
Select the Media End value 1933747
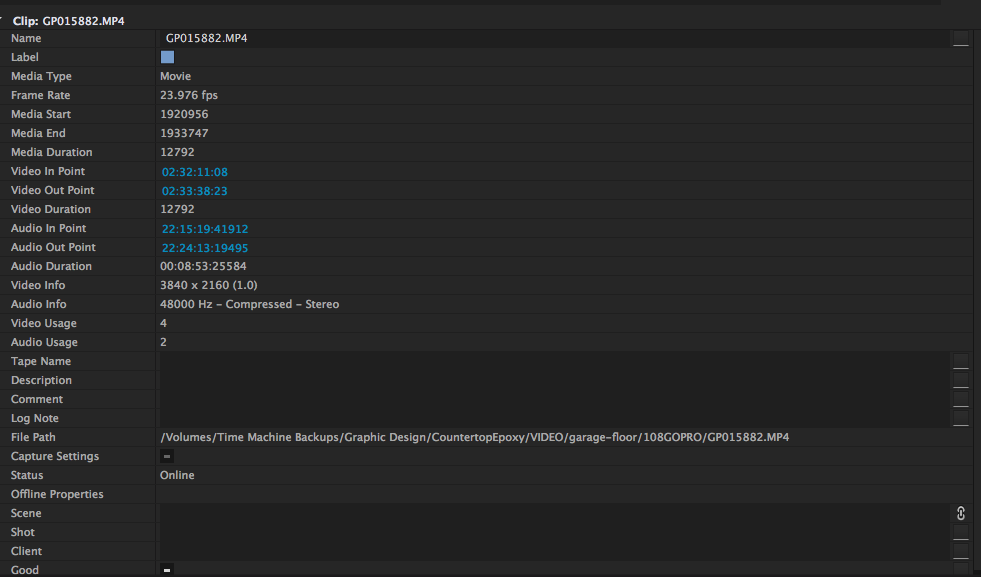tap(184, 133)
